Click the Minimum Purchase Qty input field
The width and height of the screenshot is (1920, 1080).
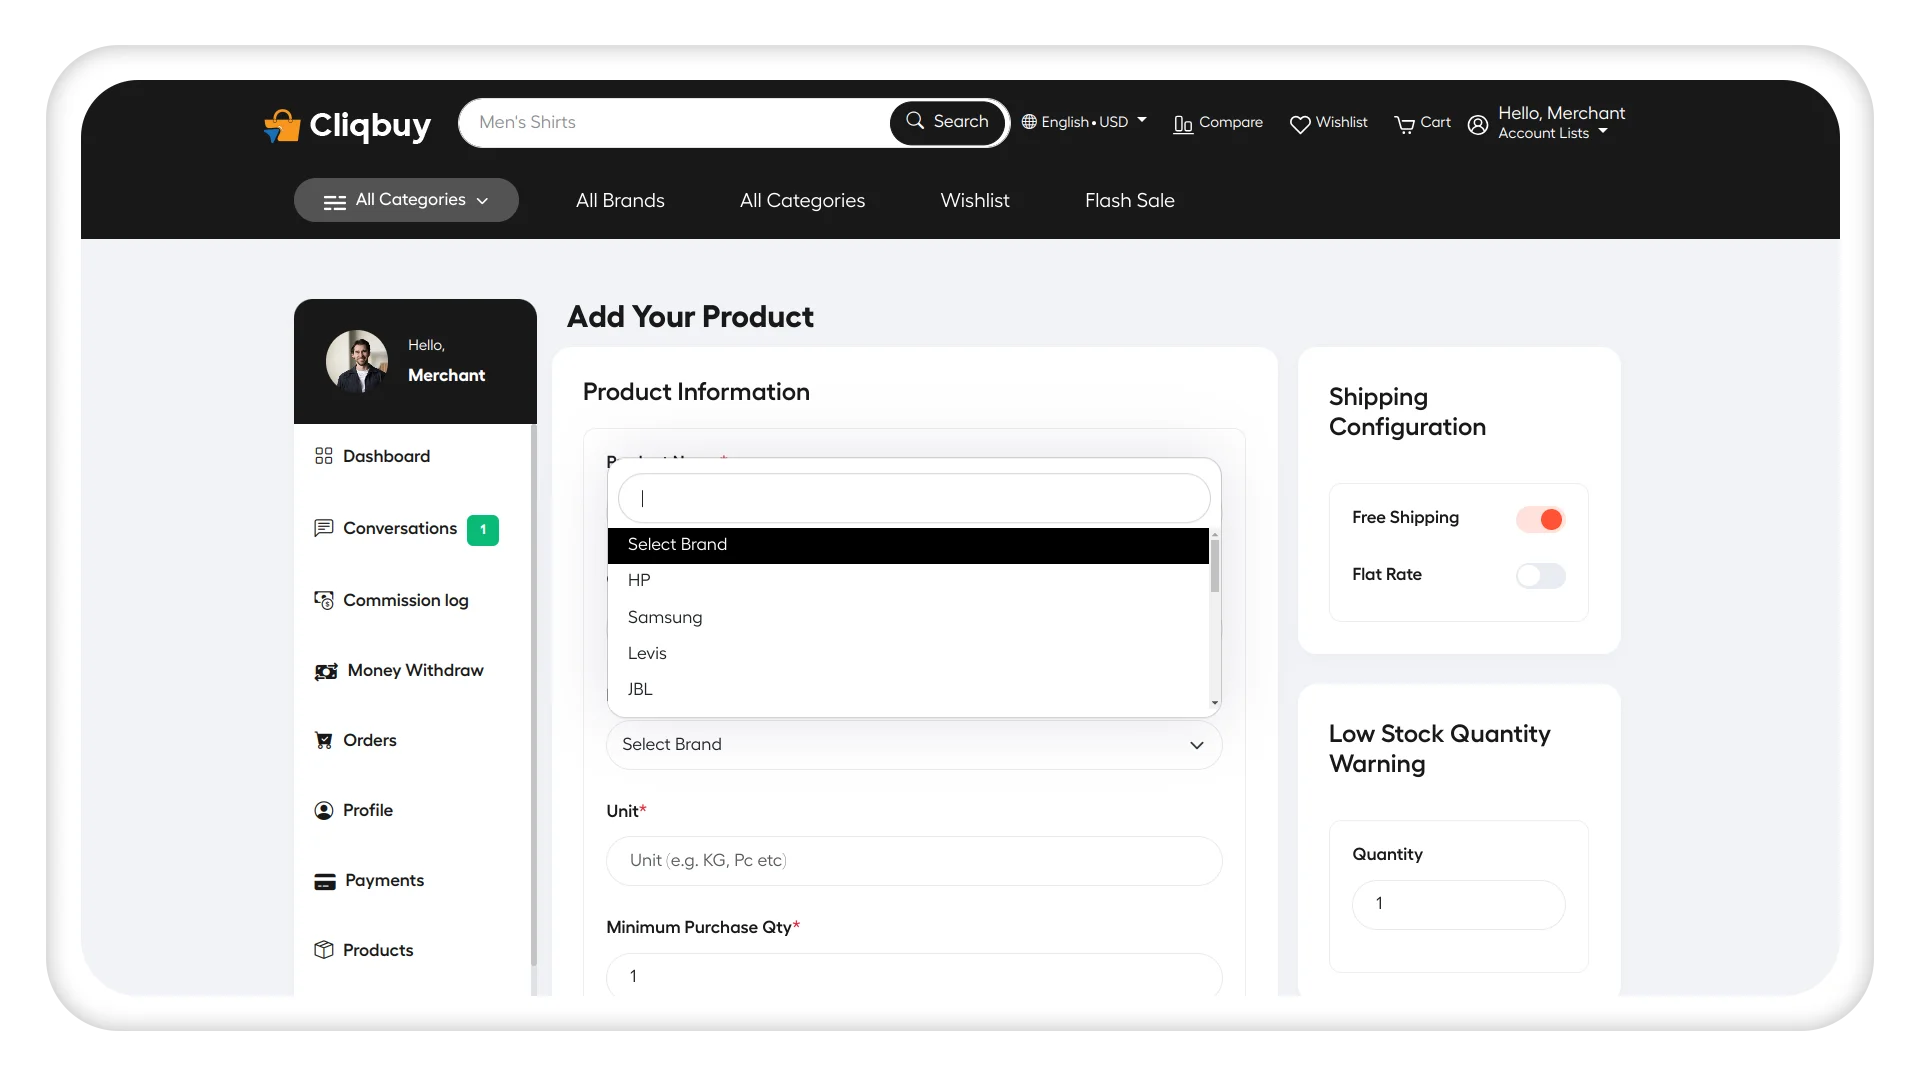914,976
